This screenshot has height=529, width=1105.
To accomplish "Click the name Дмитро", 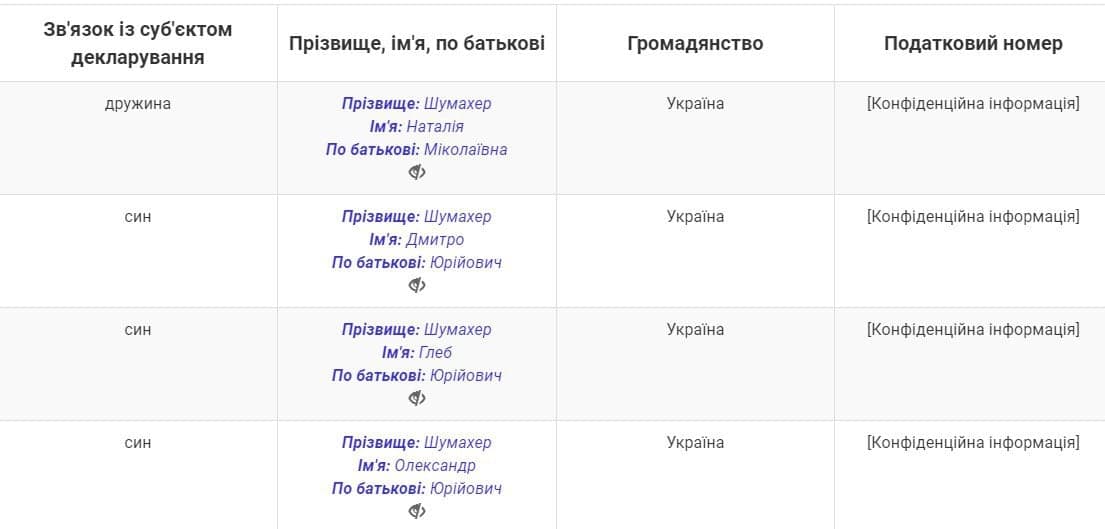I will pos(435,239).
